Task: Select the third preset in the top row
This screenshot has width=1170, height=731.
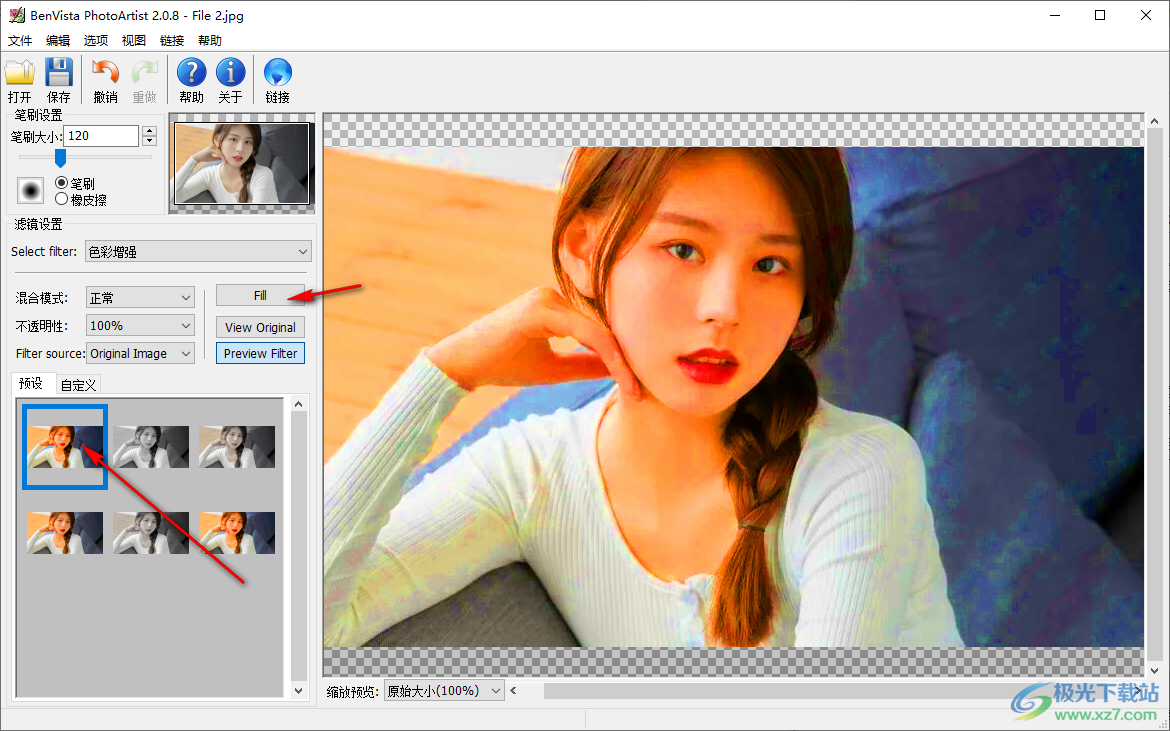Action: (237, 447)
